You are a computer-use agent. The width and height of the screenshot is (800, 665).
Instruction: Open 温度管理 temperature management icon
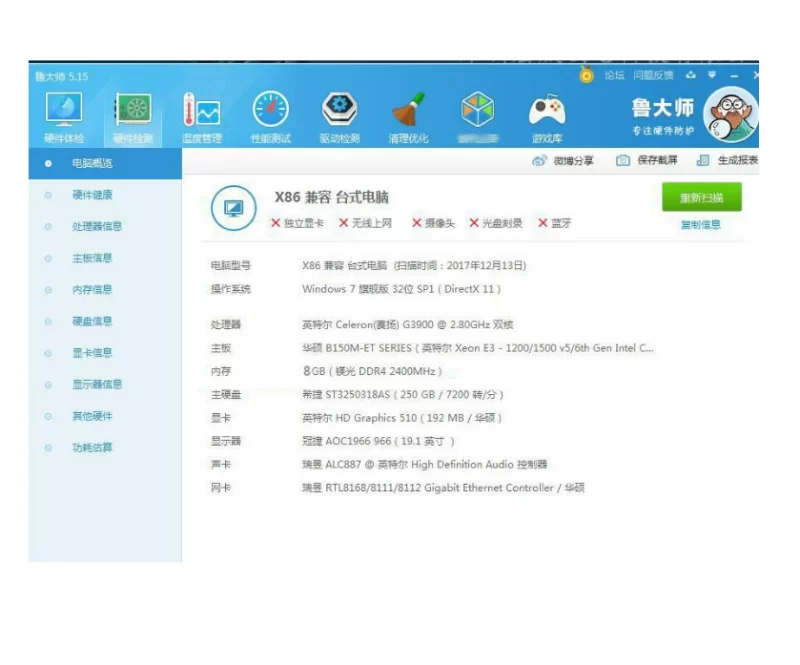coord(201,112)
